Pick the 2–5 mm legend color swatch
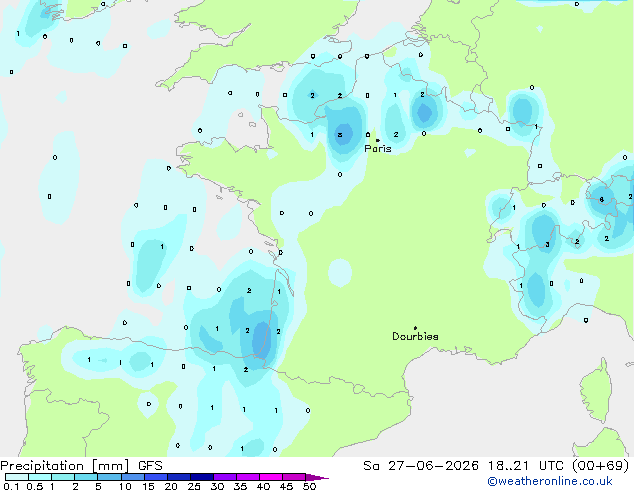Screen dimensions: 634x490 [x=87, y=477]
